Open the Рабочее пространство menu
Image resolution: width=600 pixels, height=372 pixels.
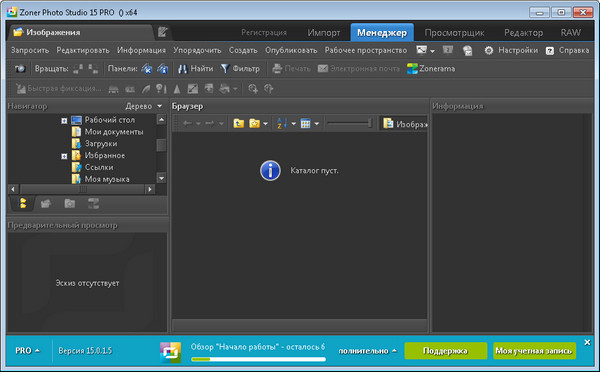coord(366,51)
